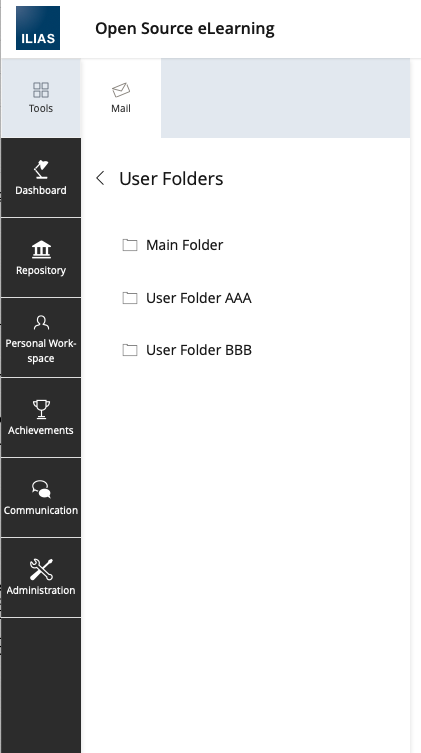The height and width of the screenshot is (753, 421).
Task: Open the Repository building icon
Action: (41, 249)
